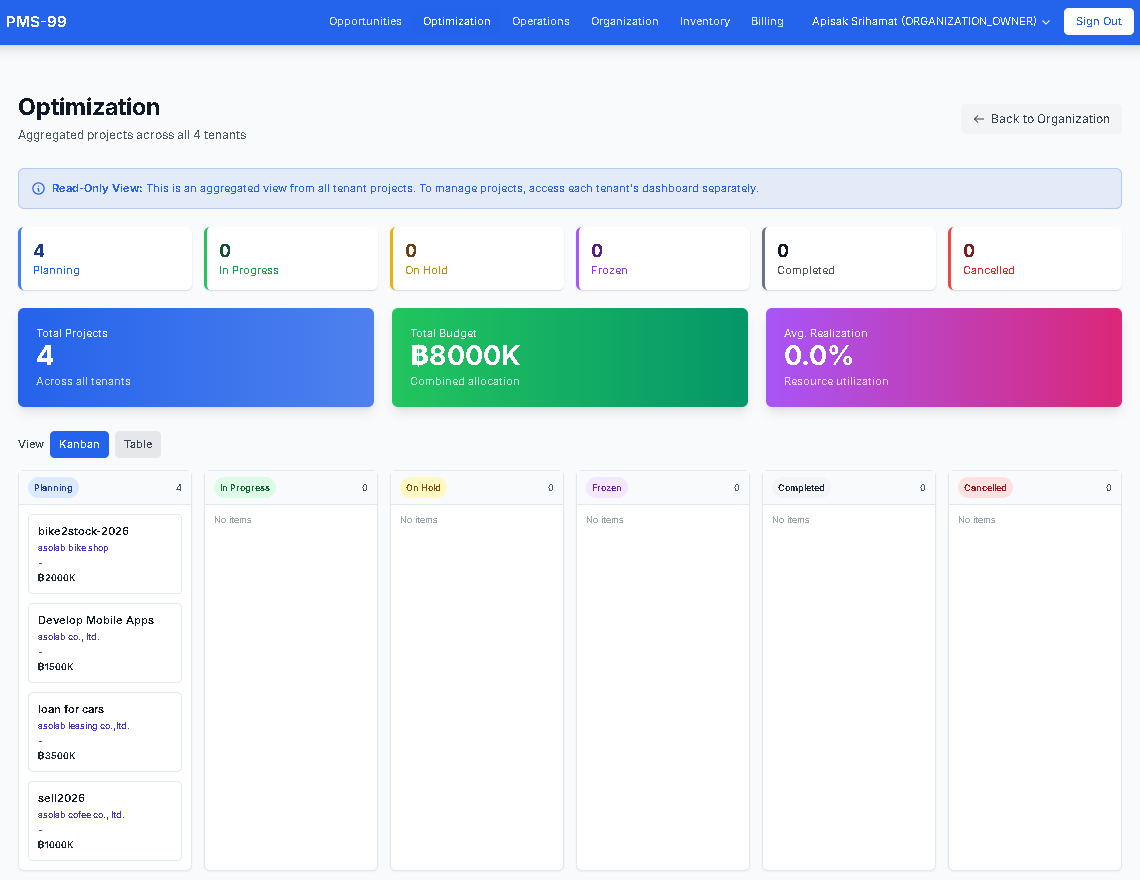The height and width of the screenshot is (880, 1140).
Task: Click the Develop Mobile Apps card
Action: 104,642
